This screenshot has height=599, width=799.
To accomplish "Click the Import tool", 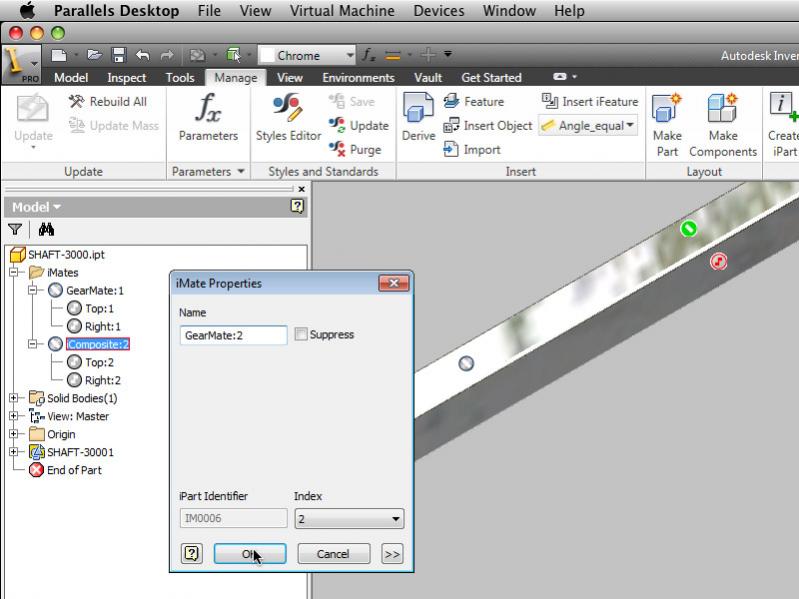I will click(x=472, y=149).
